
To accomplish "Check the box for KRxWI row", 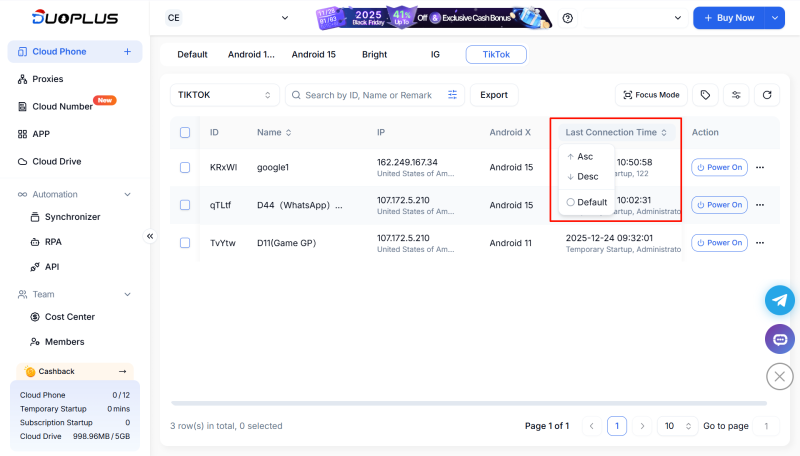I will pos(185,167).
